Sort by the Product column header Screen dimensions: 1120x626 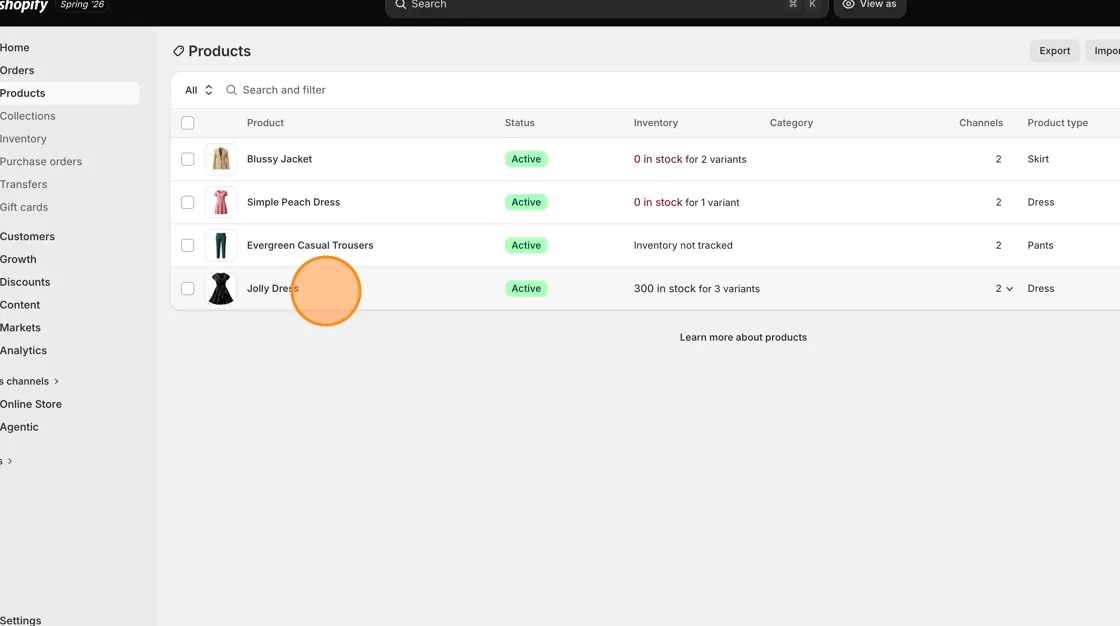(265, 123)
